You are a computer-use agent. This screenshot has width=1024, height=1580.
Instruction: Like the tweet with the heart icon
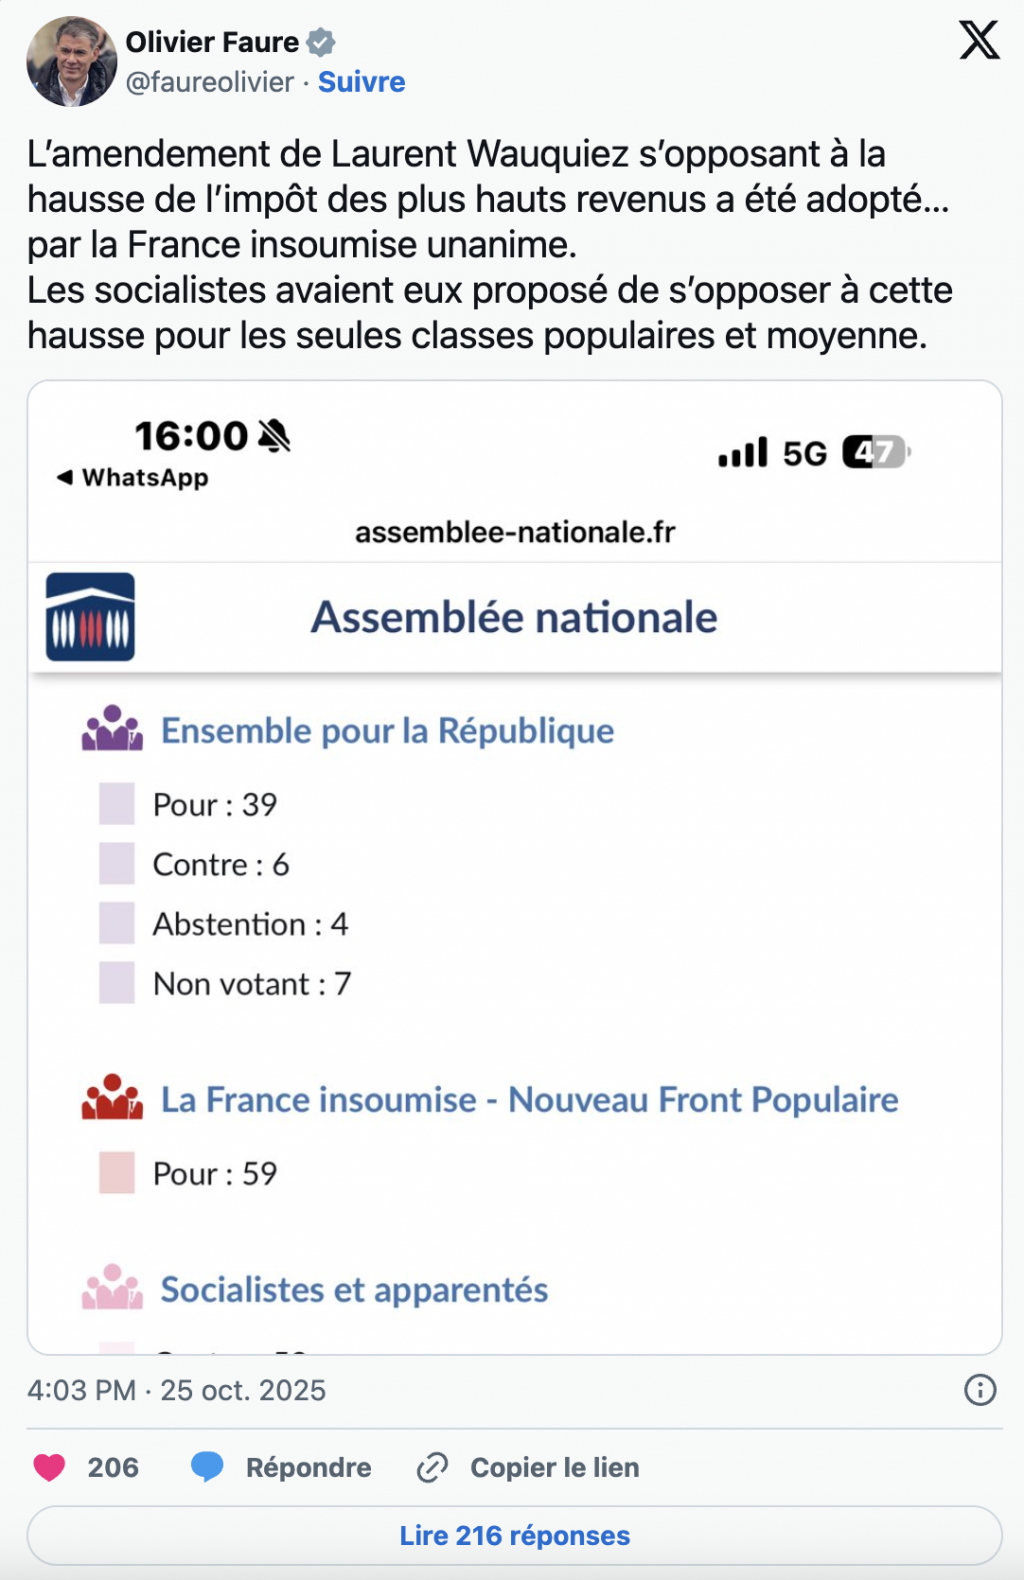49,1467
